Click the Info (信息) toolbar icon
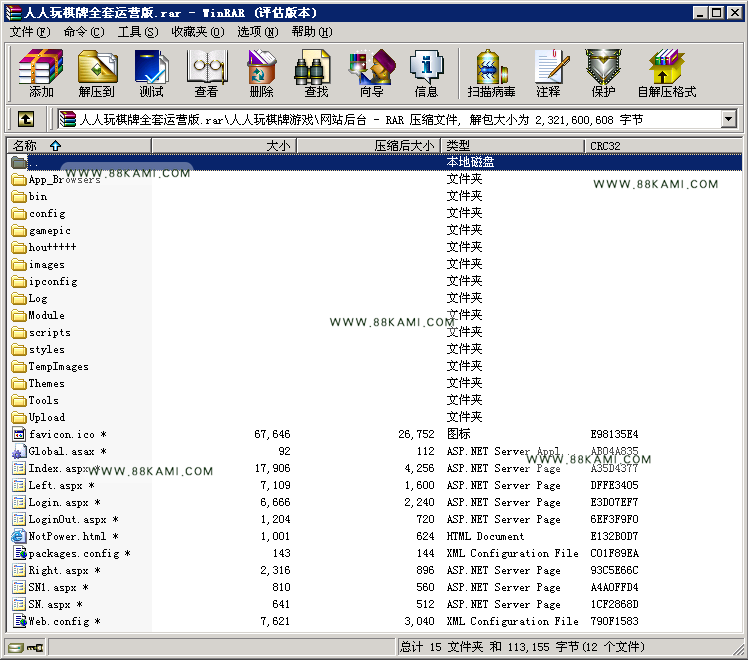 coord(426,73)
